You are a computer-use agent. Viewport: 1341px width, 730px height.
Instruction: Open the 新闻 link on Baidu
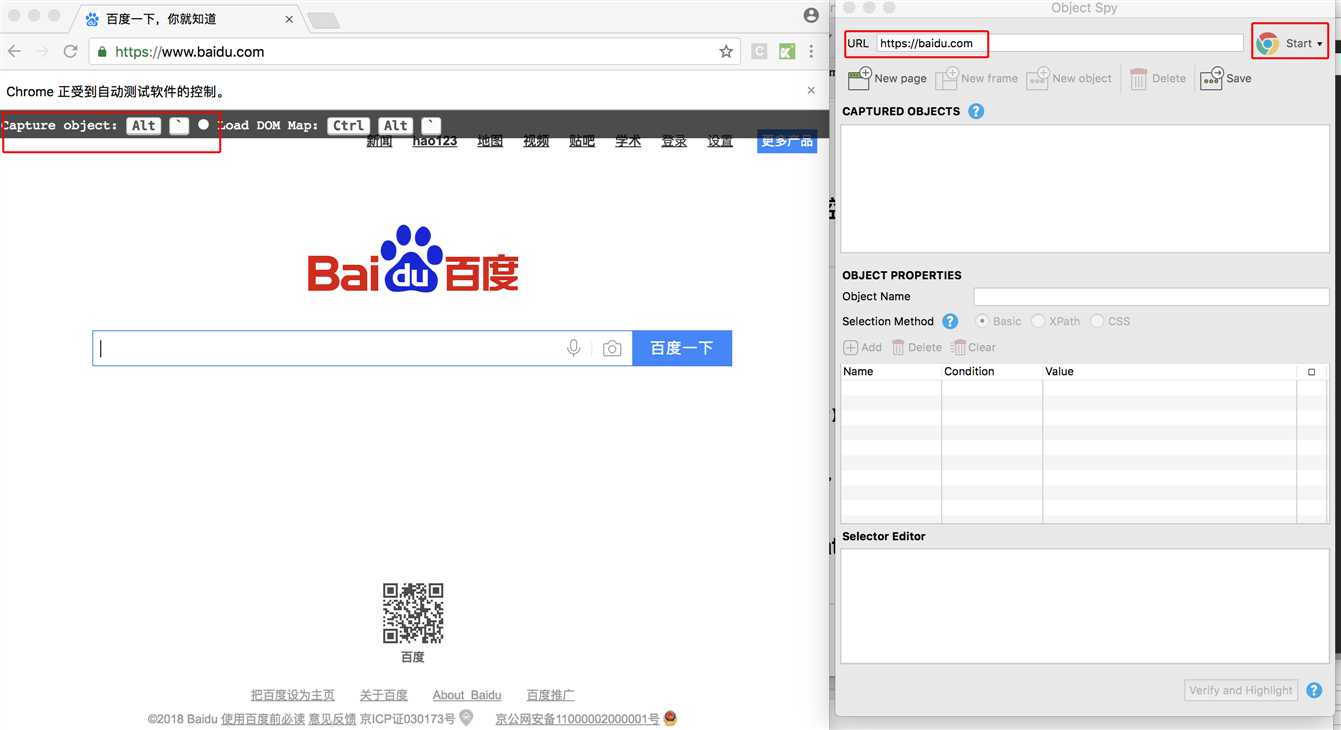[379, 141]
